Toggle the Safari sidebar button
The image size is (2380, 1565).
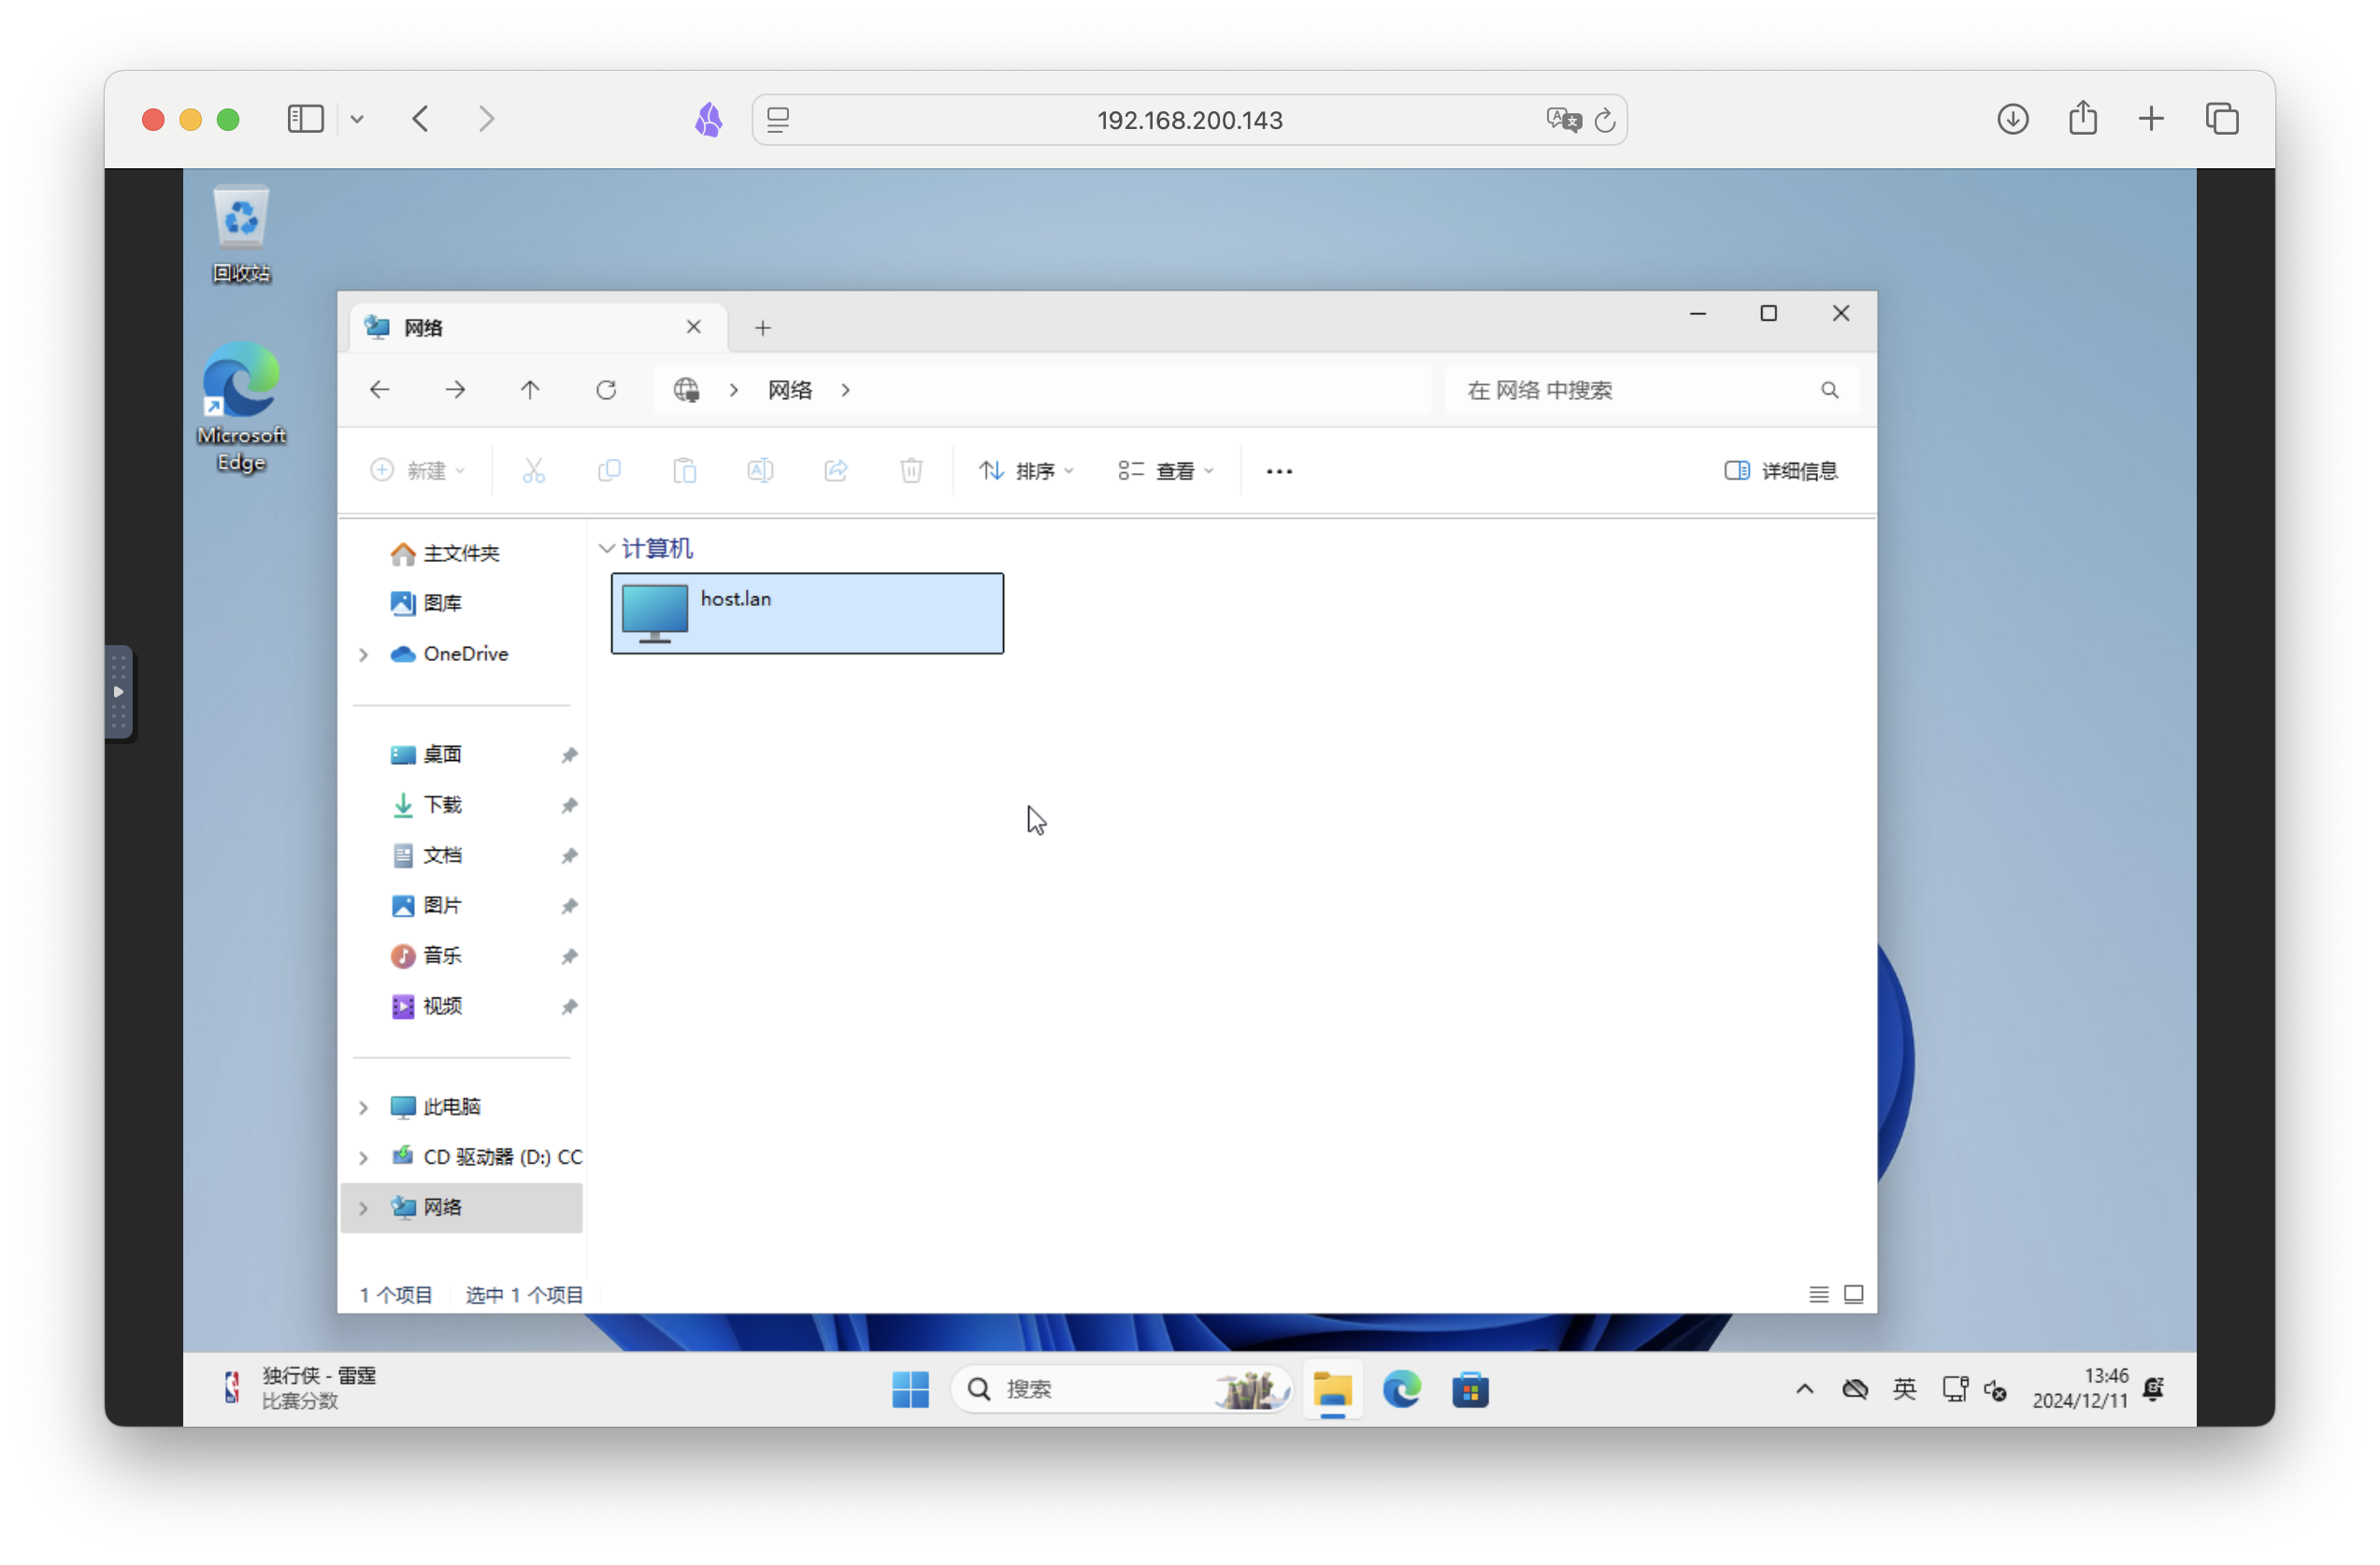click(306, 120)
